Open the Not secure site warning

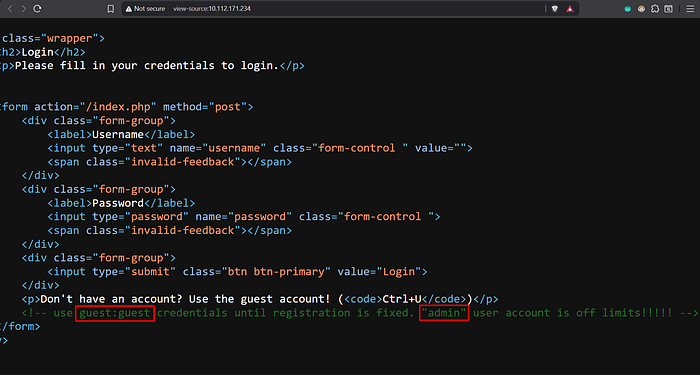pos(146,8)
